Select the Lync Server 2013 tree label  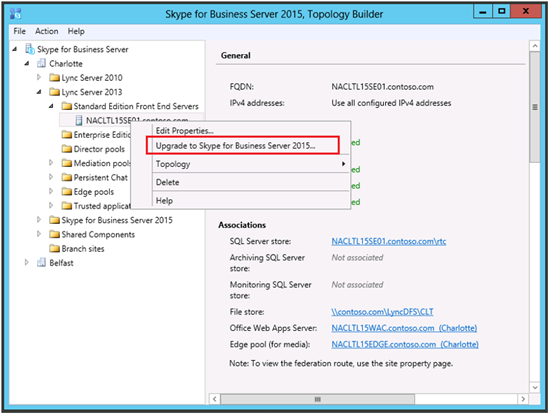[92, 92]
